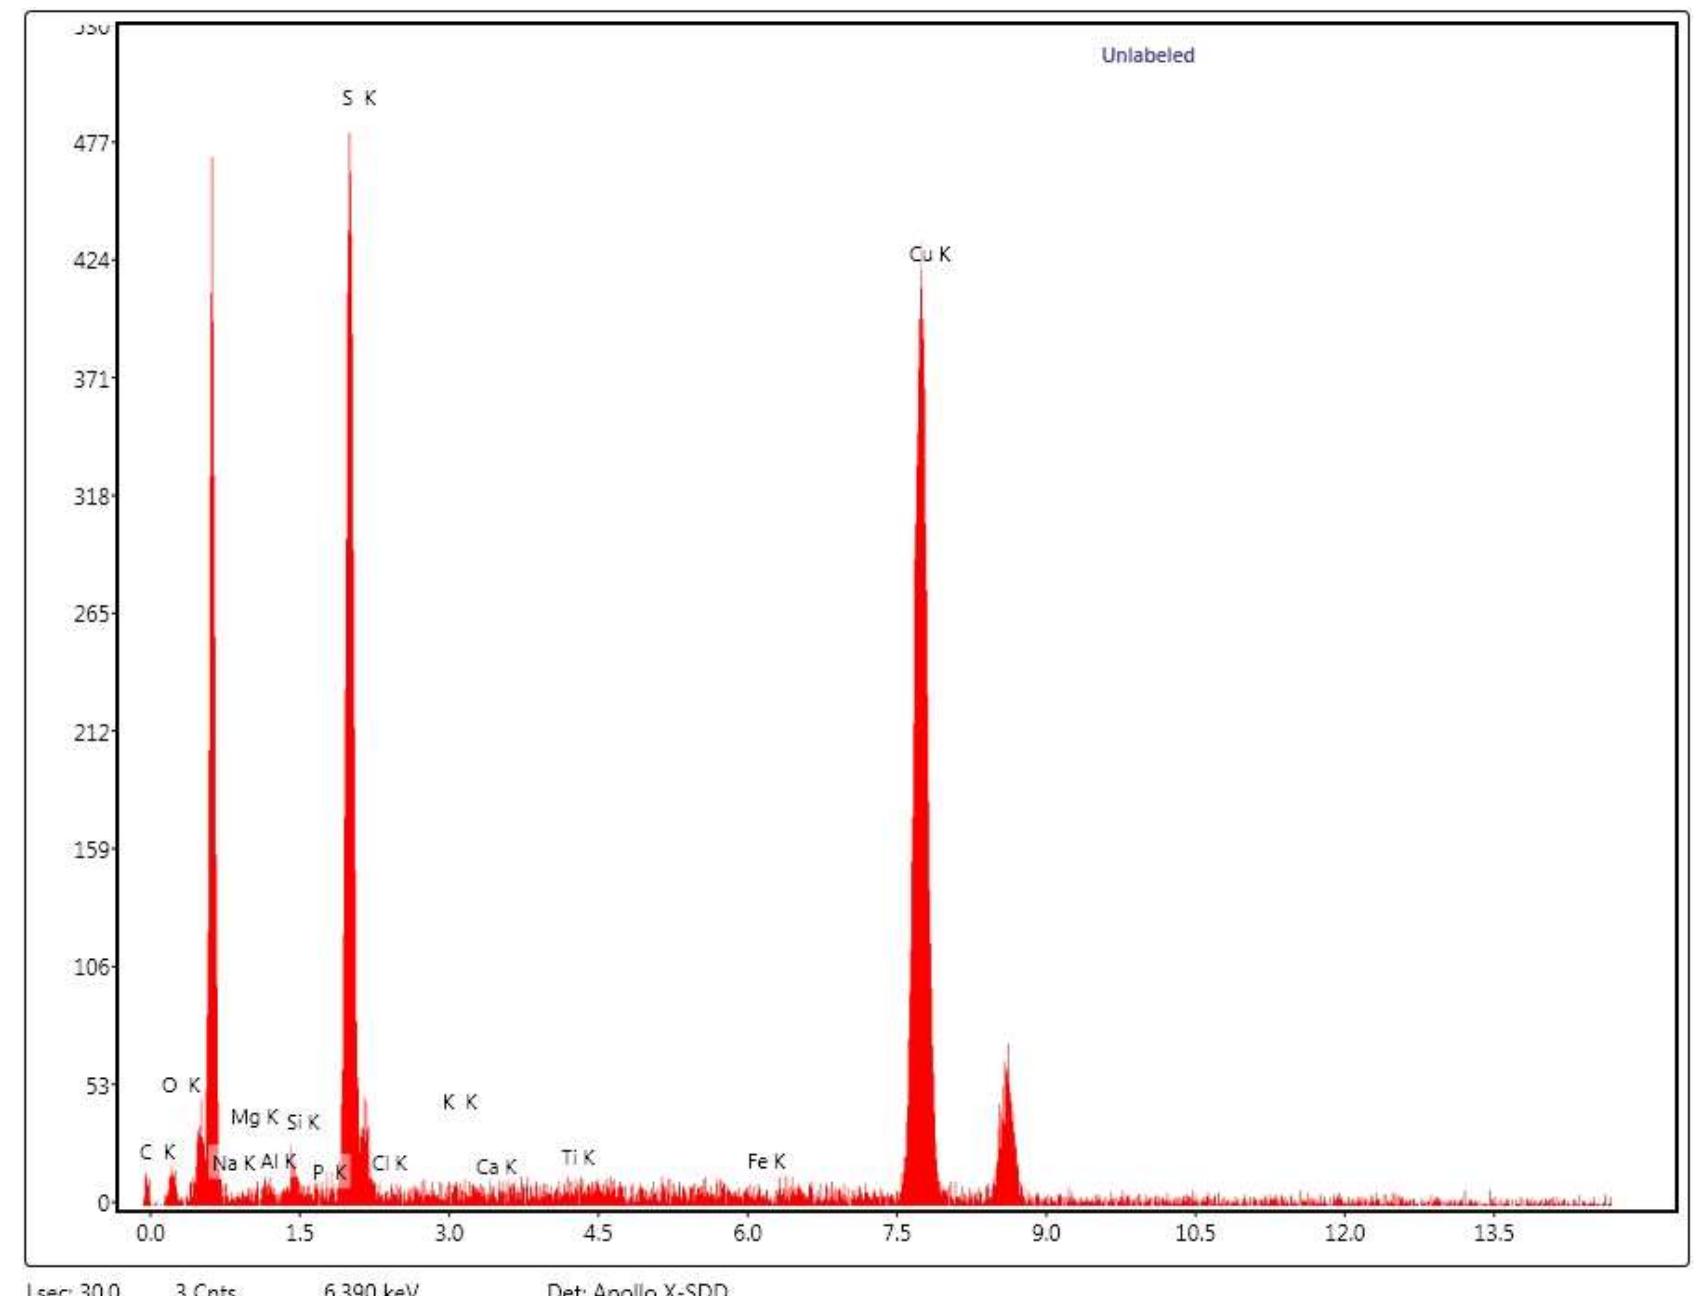Click the Ti K element label
The height and width of the screenshot is (1296, 1696).
pos(578,1157)
